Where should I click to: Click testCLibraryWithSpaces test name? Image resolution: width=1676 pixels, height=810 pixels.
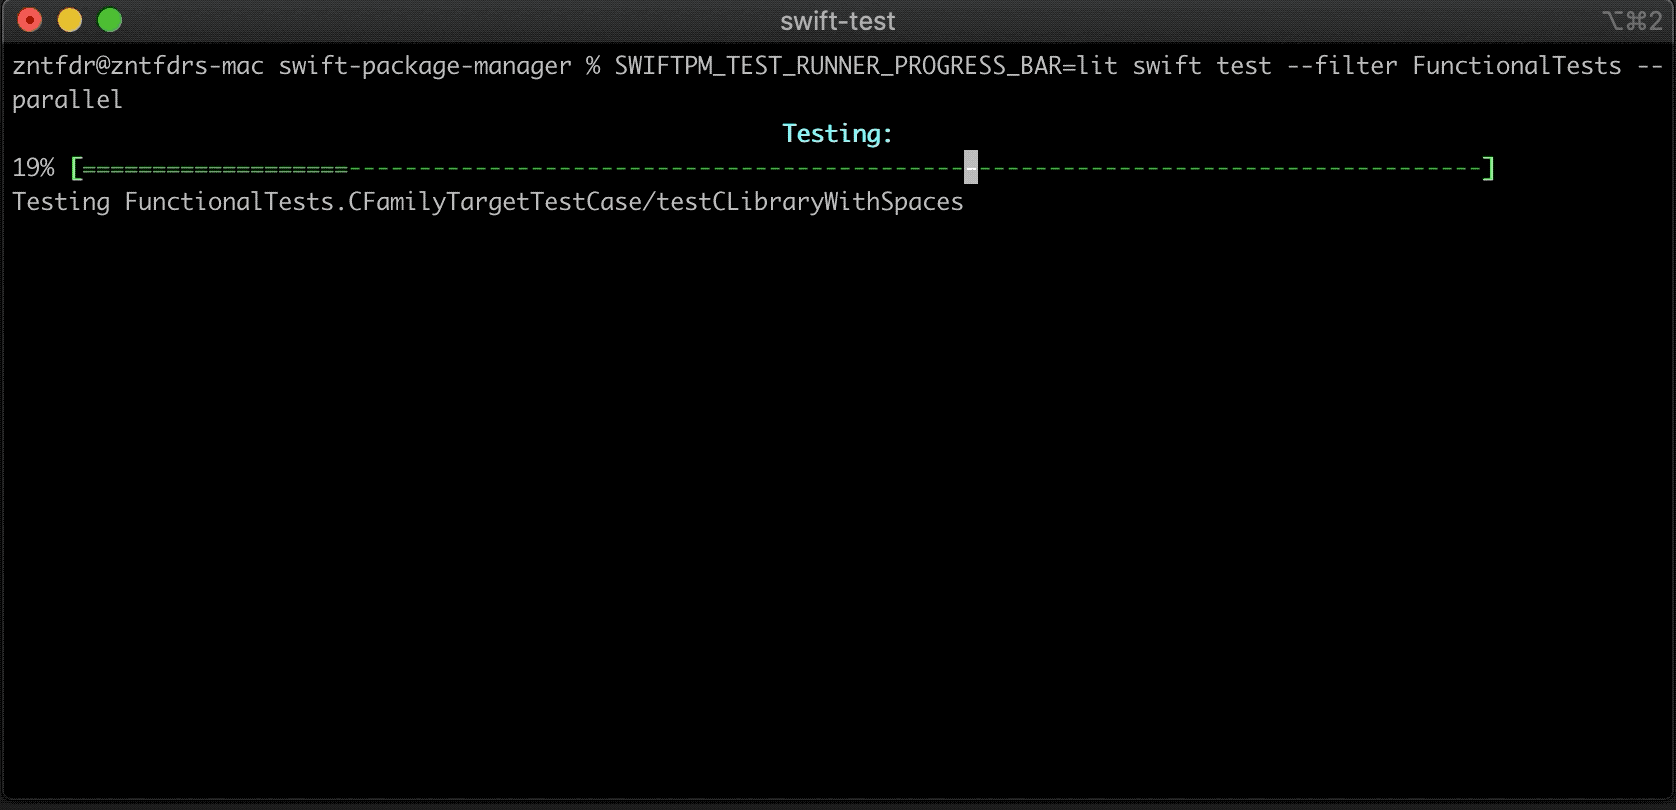click(810, 202)
